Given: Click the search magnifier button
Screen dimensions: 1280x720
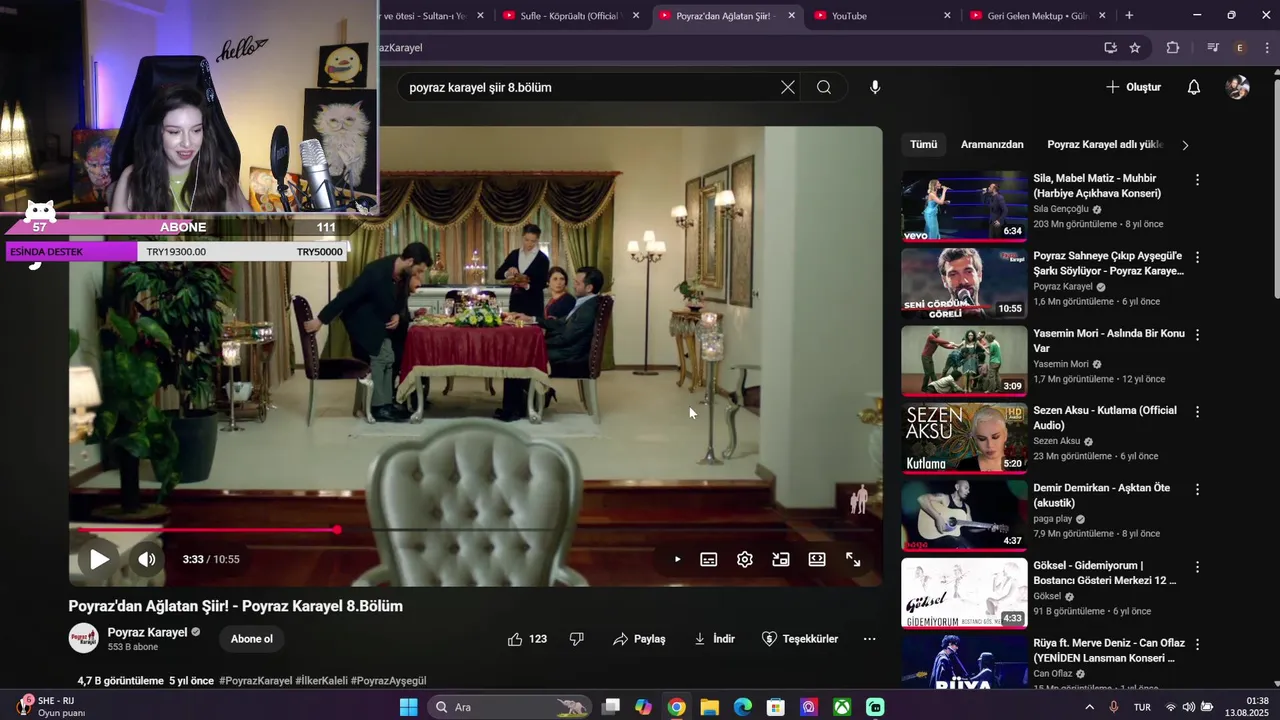Looking at the screenshot, I should coord(824,87).
